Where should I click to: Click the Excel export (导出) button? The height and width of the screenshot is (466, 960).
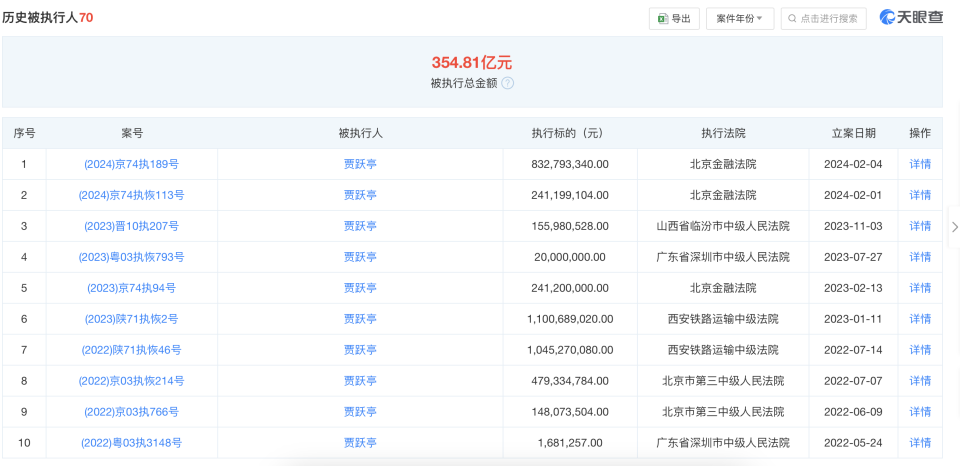pyautogui.click(x=674, y=19)
